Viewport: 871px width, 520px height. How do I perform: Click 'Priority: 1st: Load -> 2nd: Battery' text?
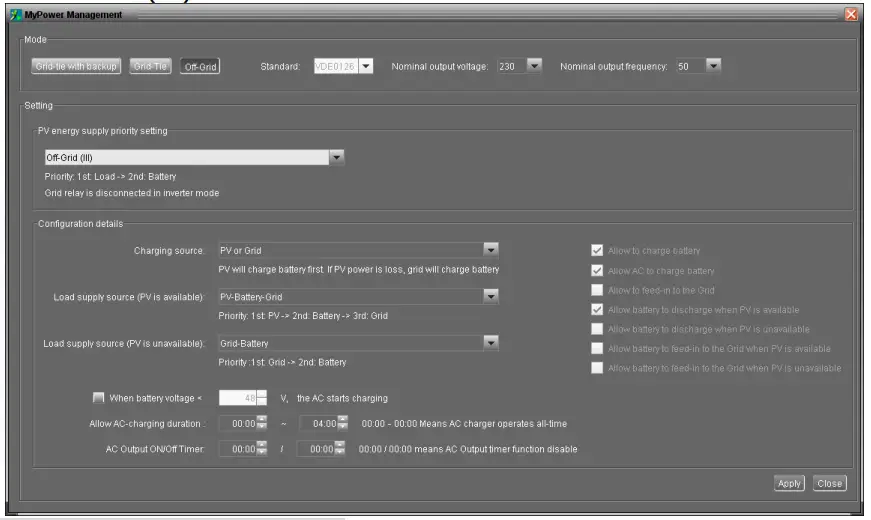point(110,177)
